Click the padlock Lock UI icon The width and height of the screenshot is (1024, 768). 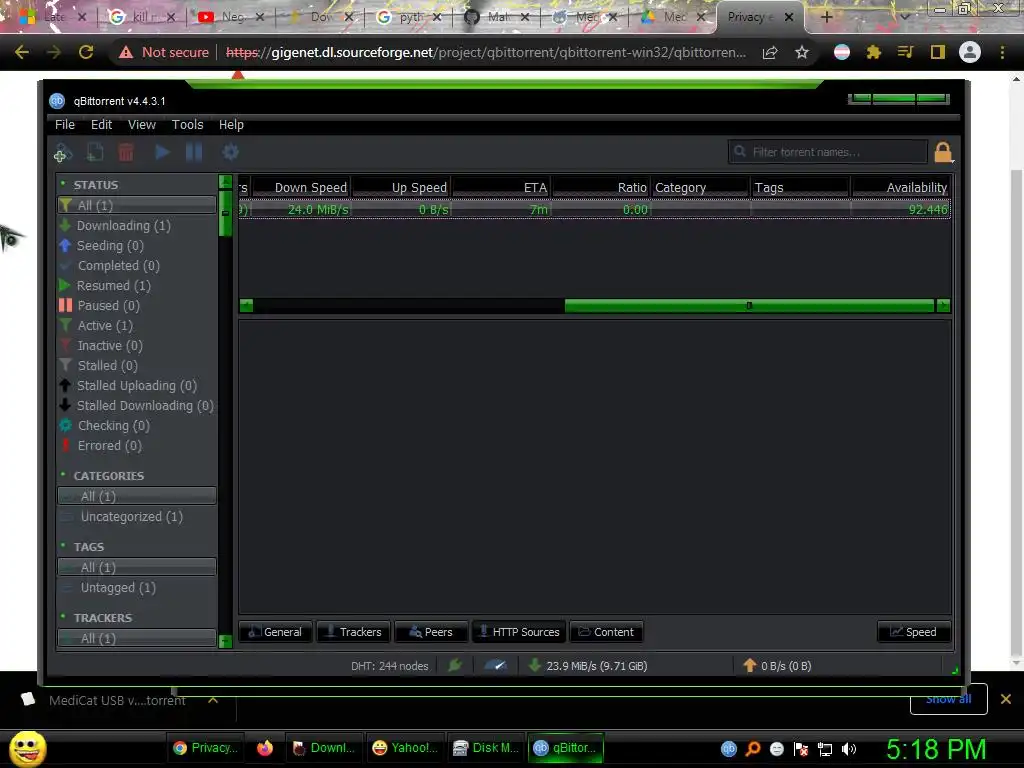point(943,152)
